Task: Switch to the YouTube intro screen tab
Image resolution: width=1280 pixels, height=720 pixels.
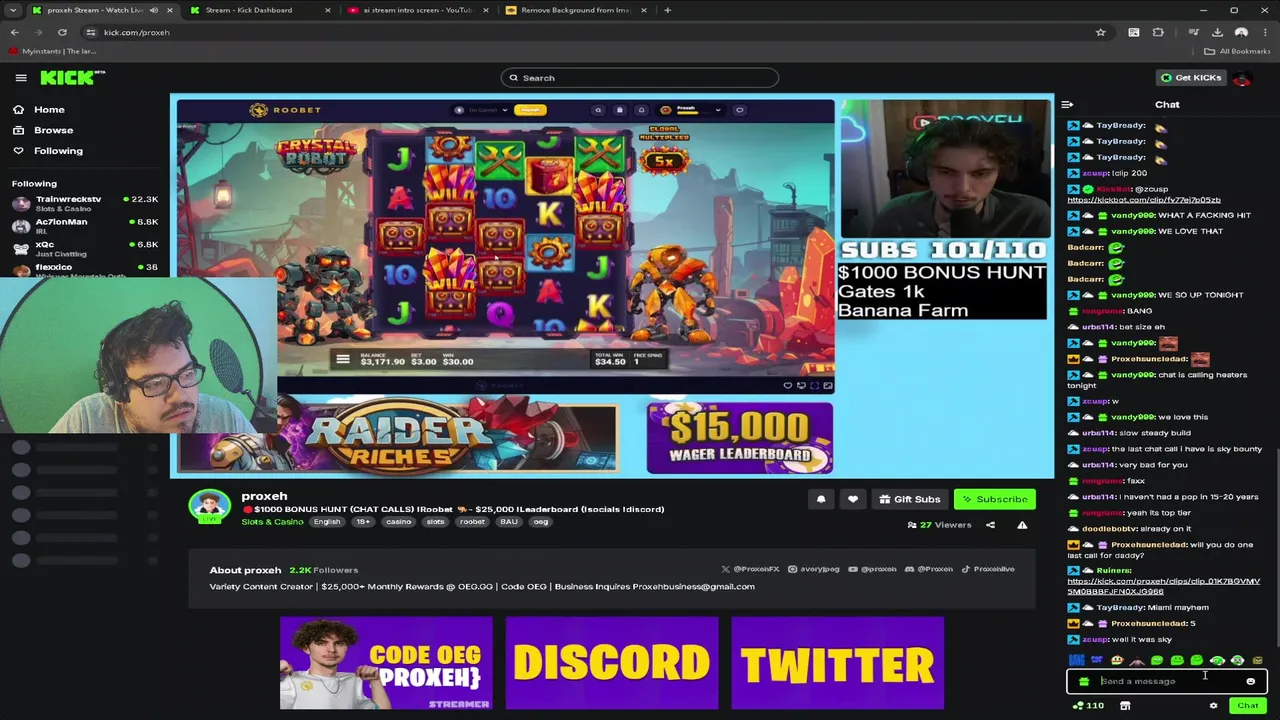Action: point(418,10)
